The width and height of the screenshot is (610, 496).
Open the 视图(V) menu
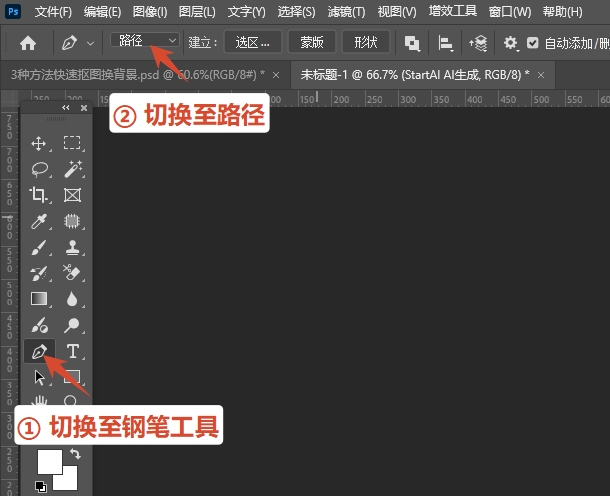(397, 12)
